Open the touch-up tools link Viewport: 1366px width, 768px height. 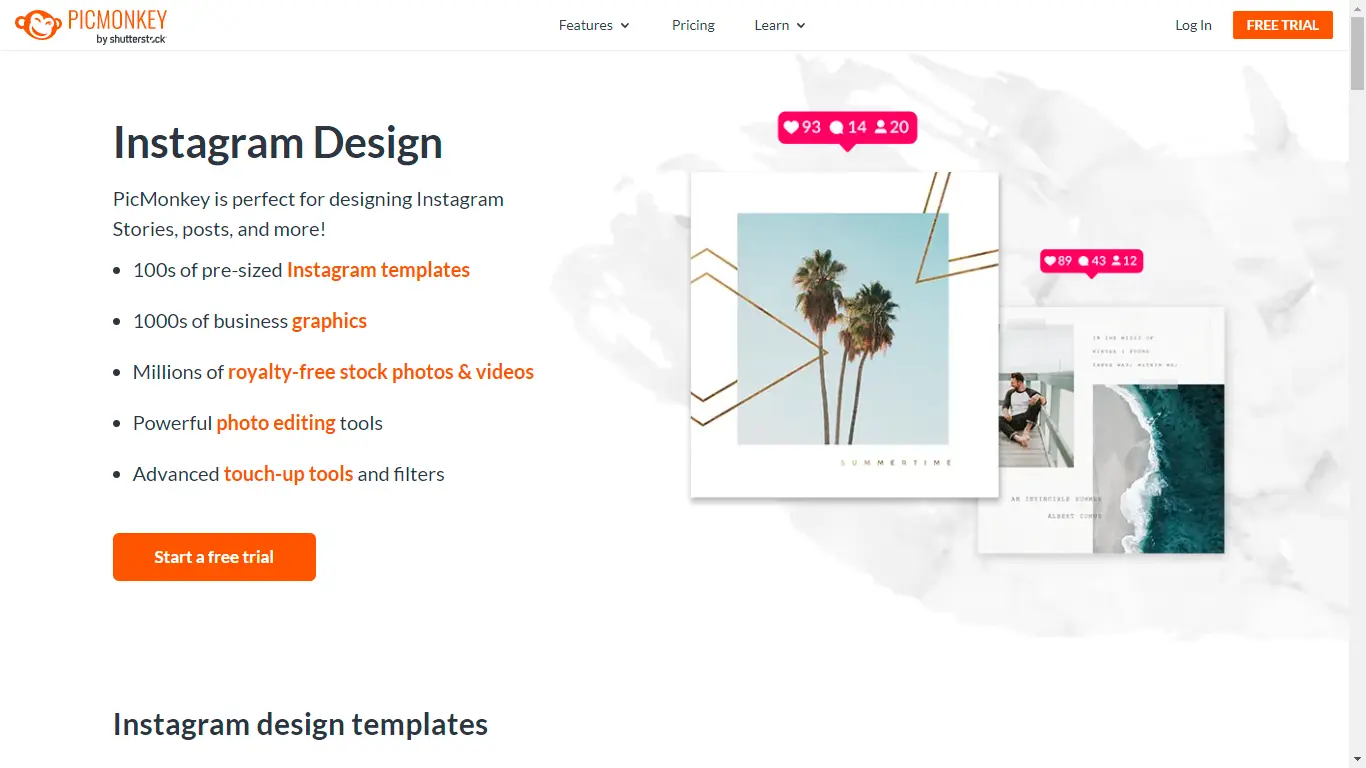click(288, 474)
